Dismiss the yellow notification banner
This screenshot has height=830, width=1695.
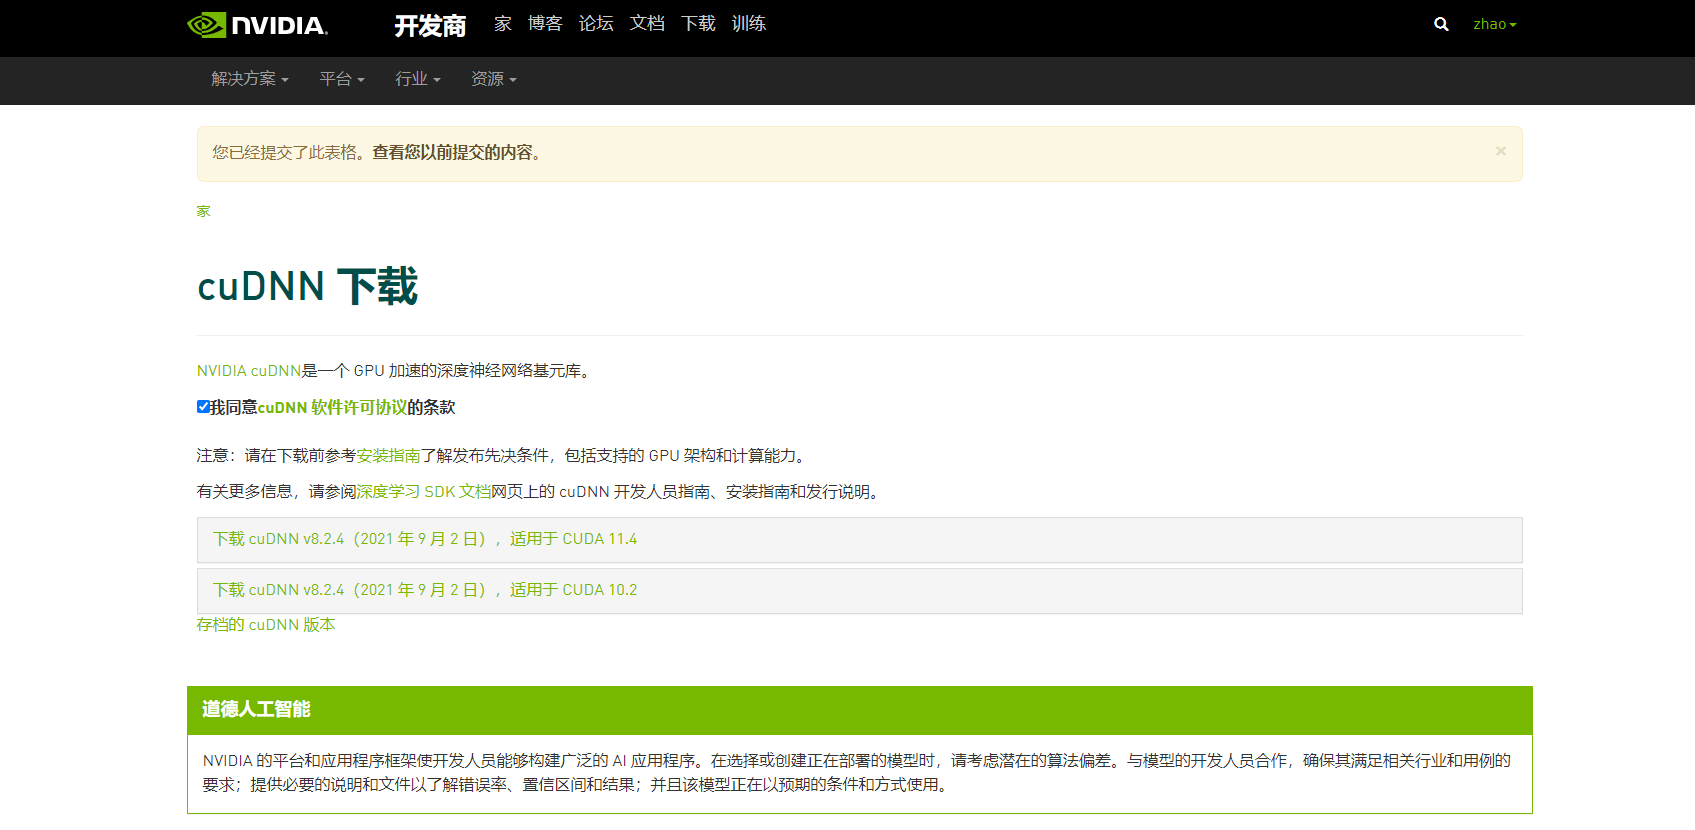click(x=1500, y=151)
